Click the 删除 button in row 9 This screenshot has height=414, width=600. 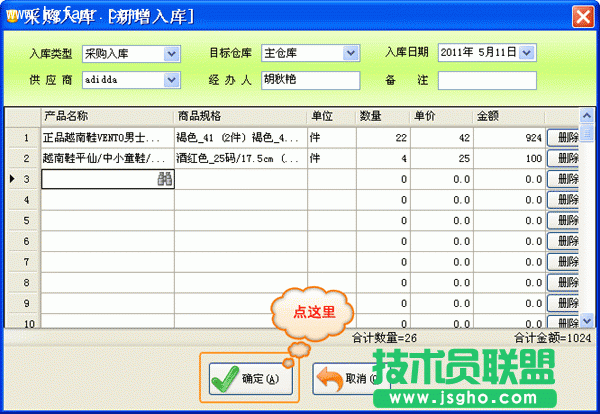point(563,303)
